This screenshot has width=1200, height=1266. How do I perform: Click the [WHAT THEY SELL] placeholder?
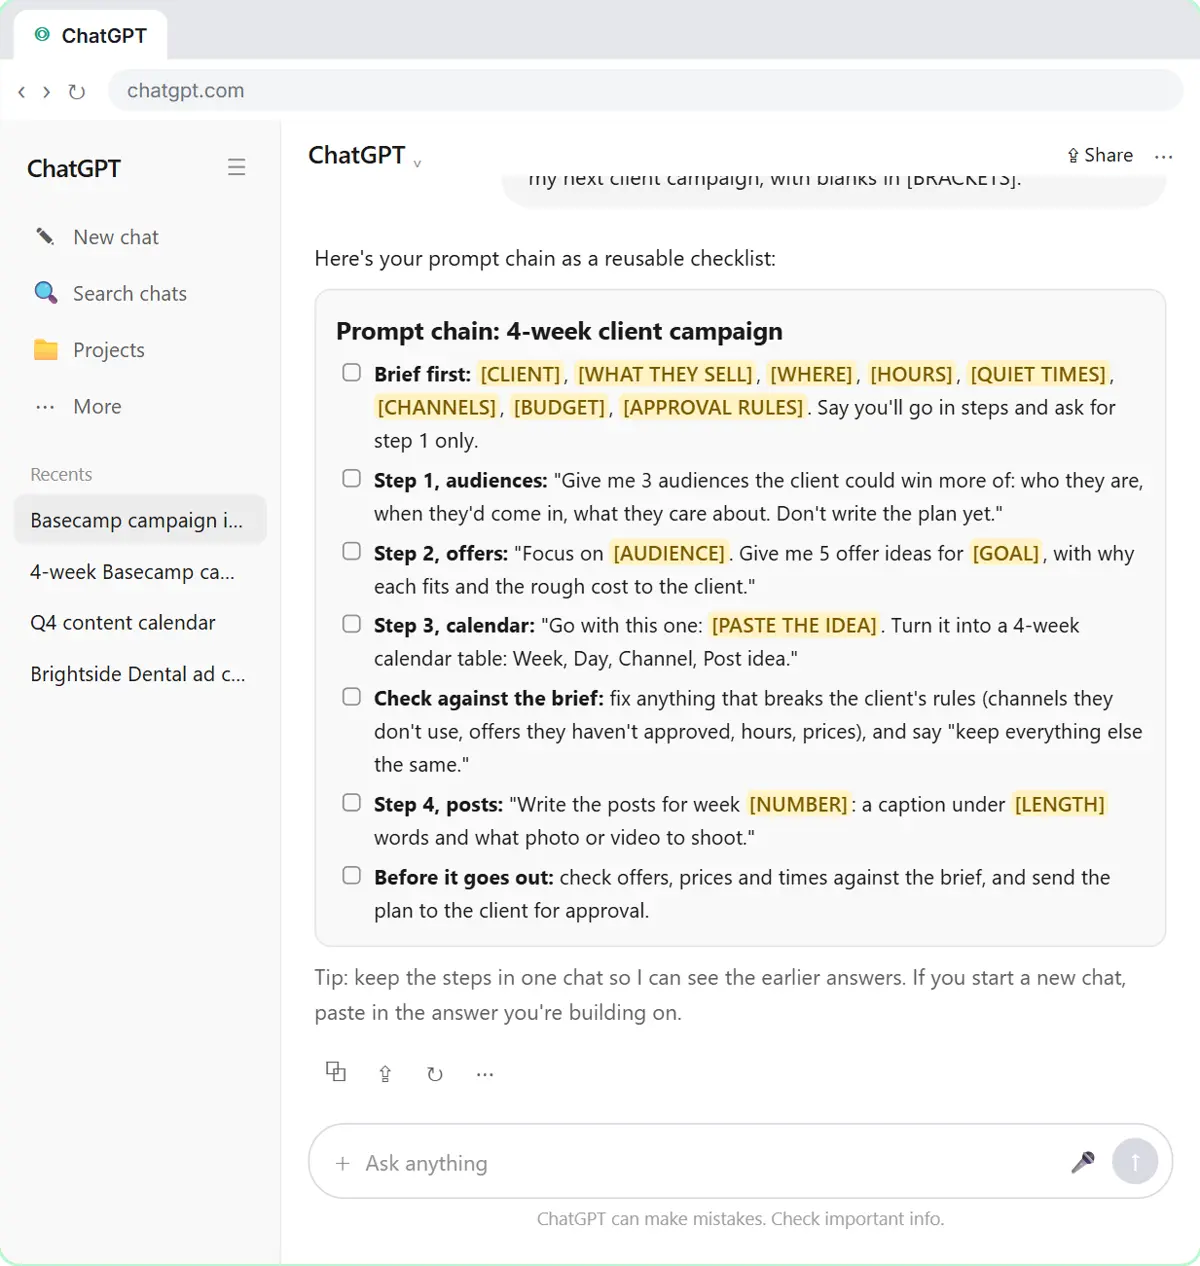pyautogui.click(x=665, y=374)
